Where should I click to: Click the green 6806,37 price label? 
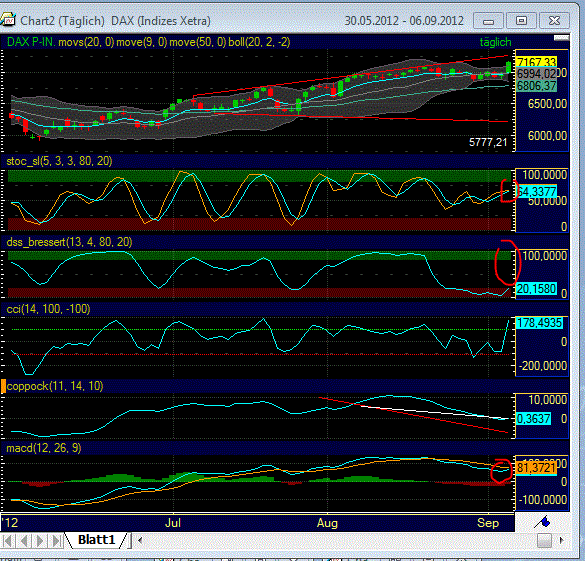pos(536,86)
